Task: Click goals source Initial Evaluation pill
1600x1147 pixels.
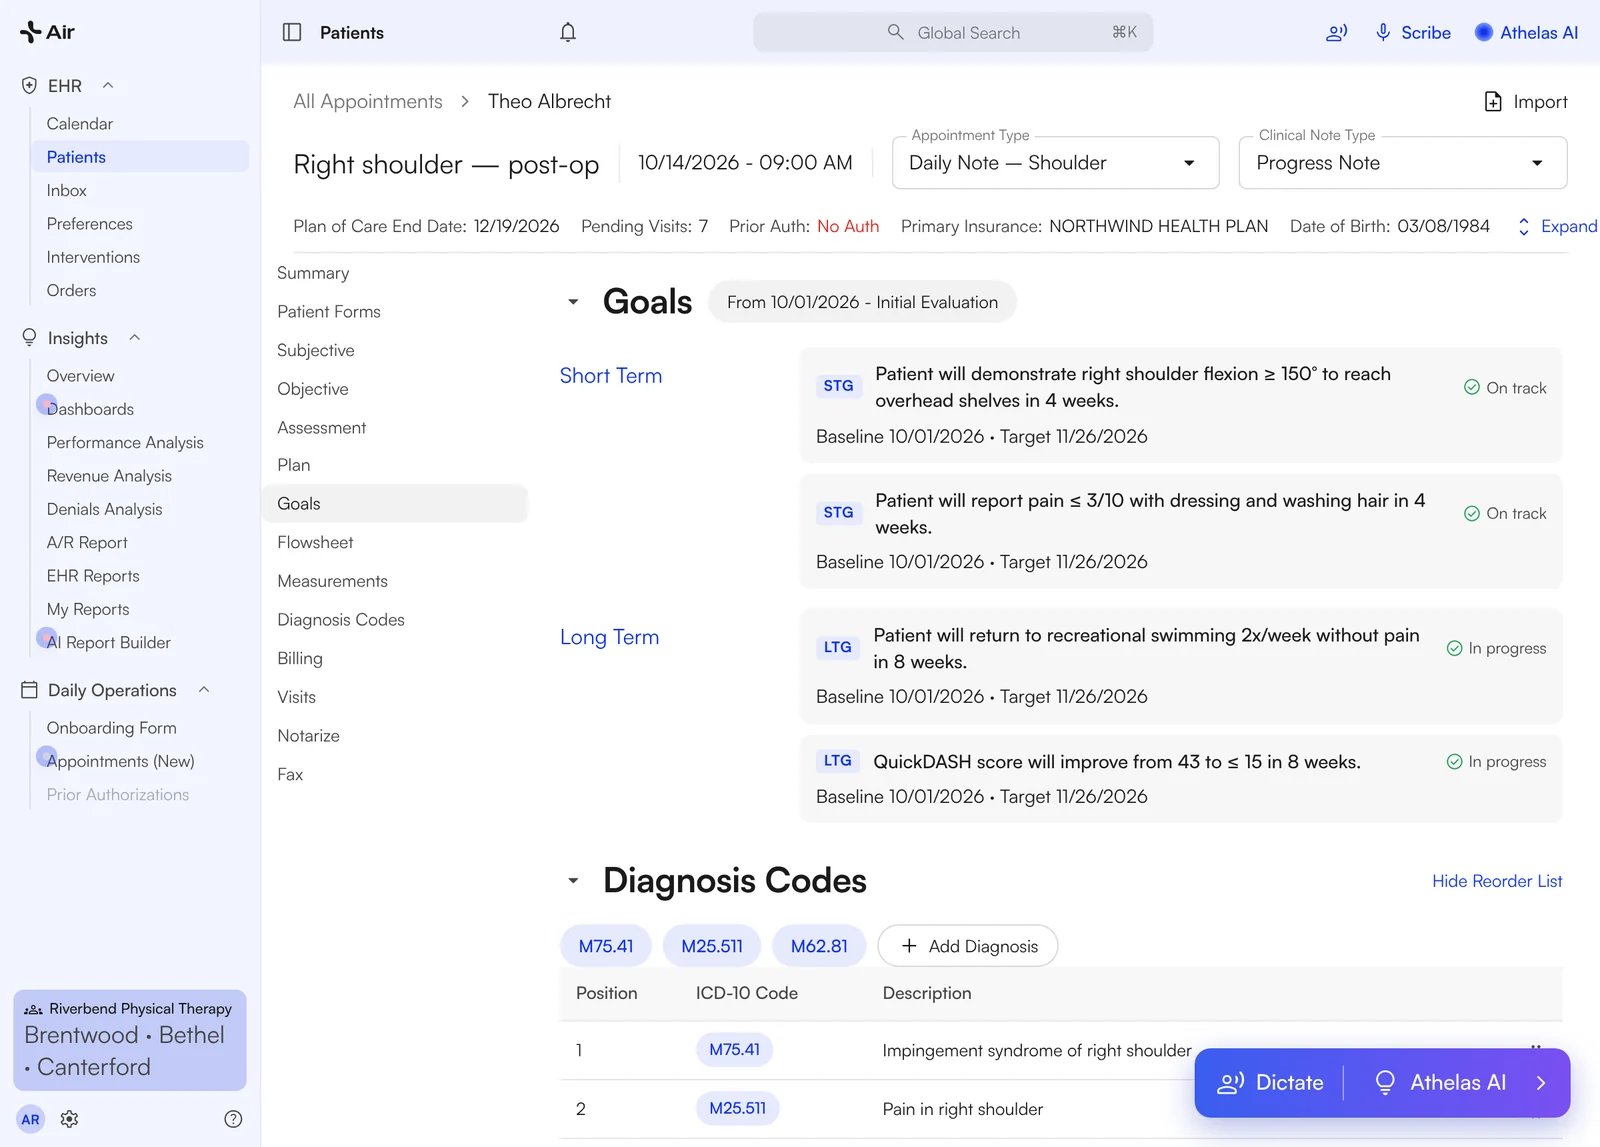Action: click(862, 302)
